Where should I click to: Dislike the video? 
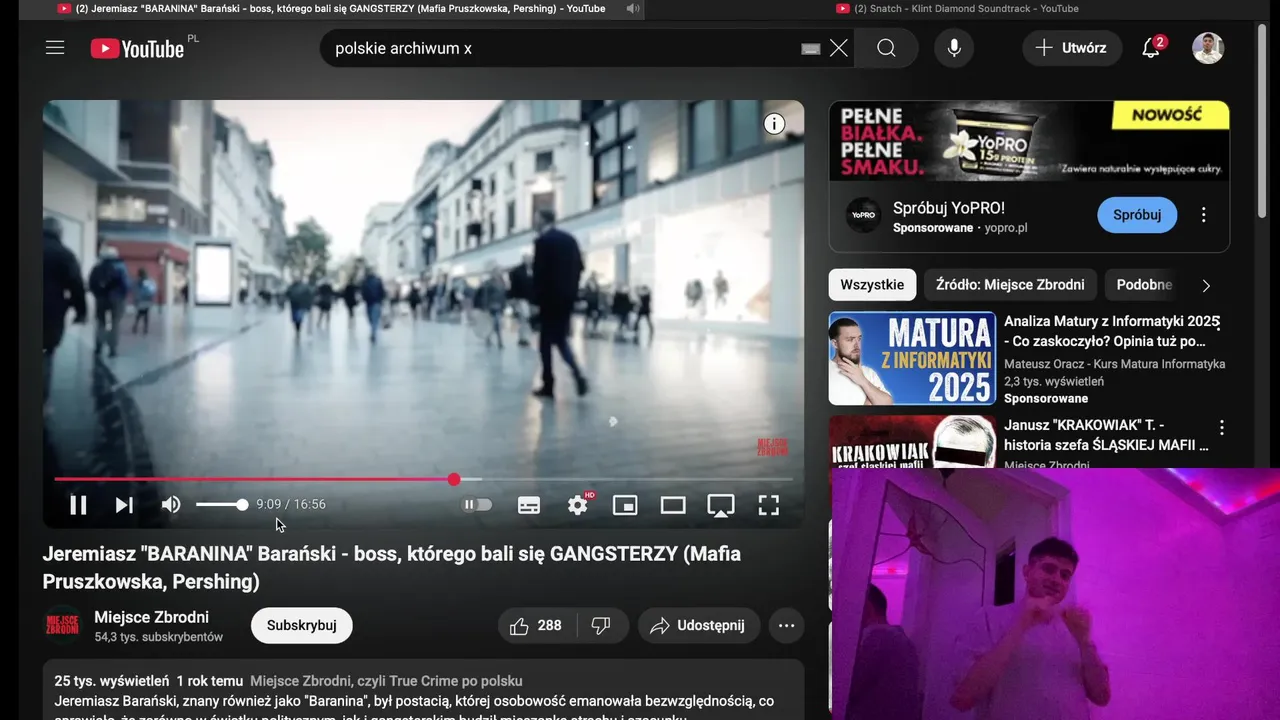601,625
